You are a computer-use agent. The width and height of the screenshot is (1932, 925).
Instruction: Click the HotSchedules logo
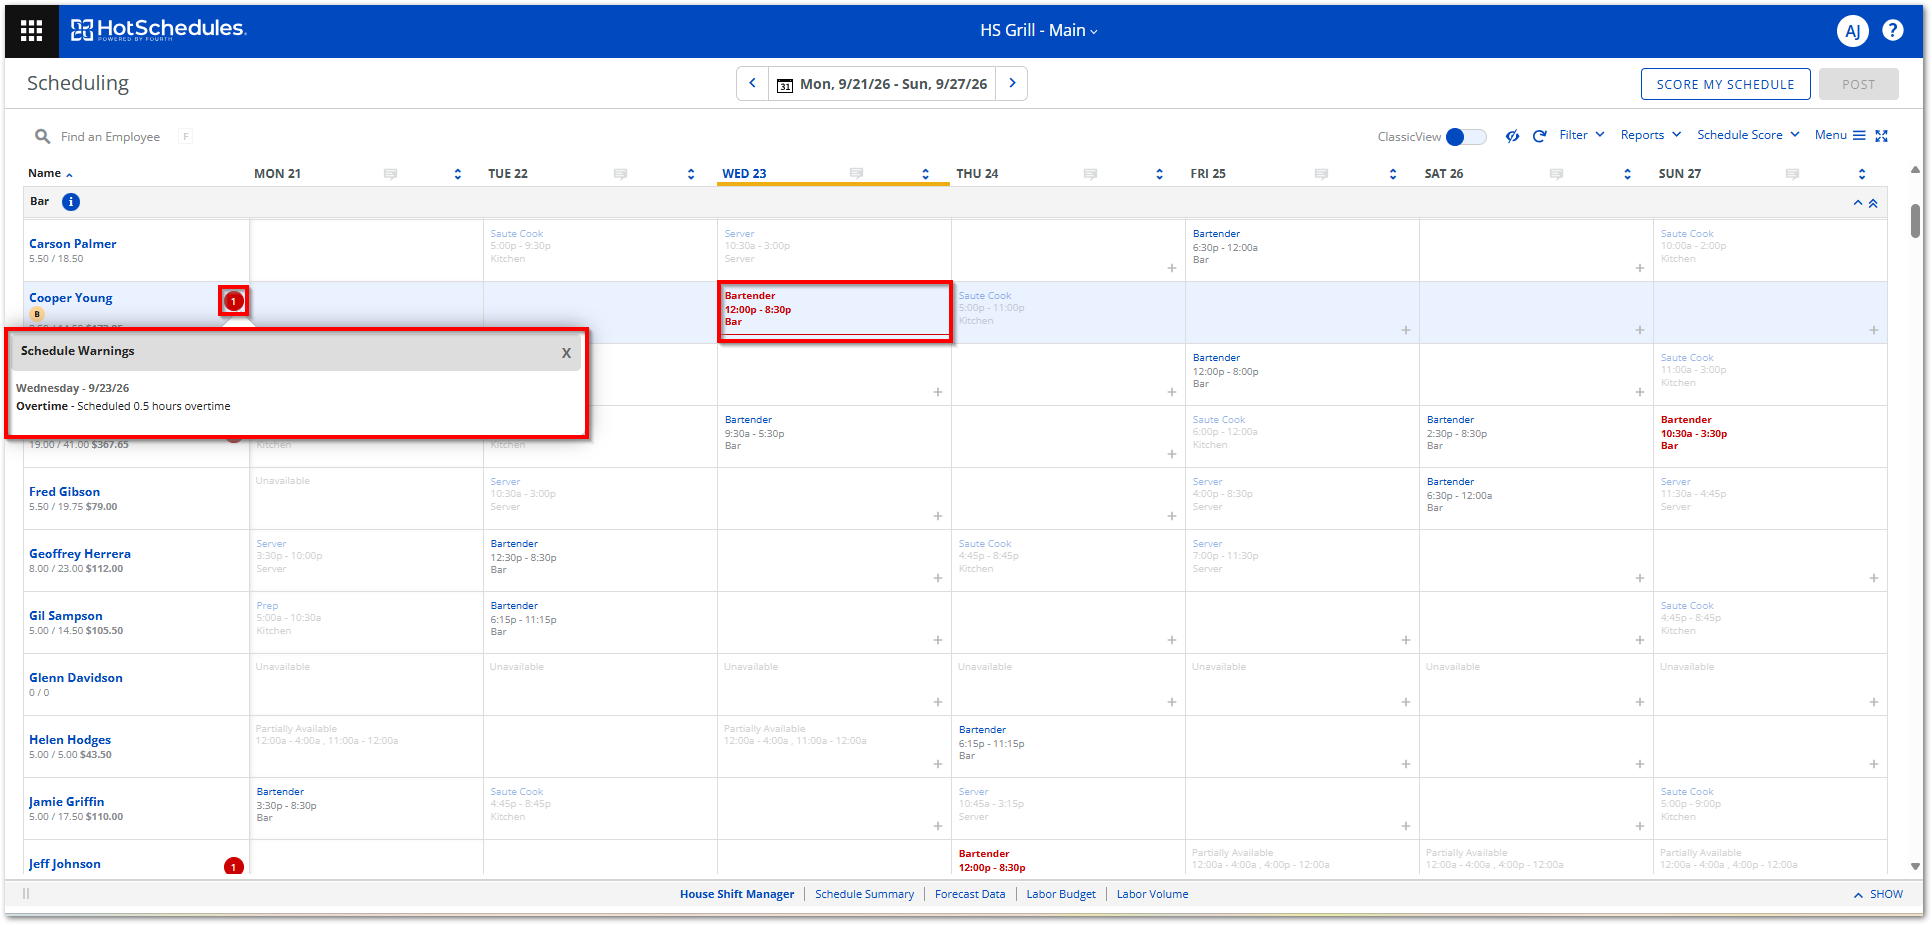coord(158,30)
